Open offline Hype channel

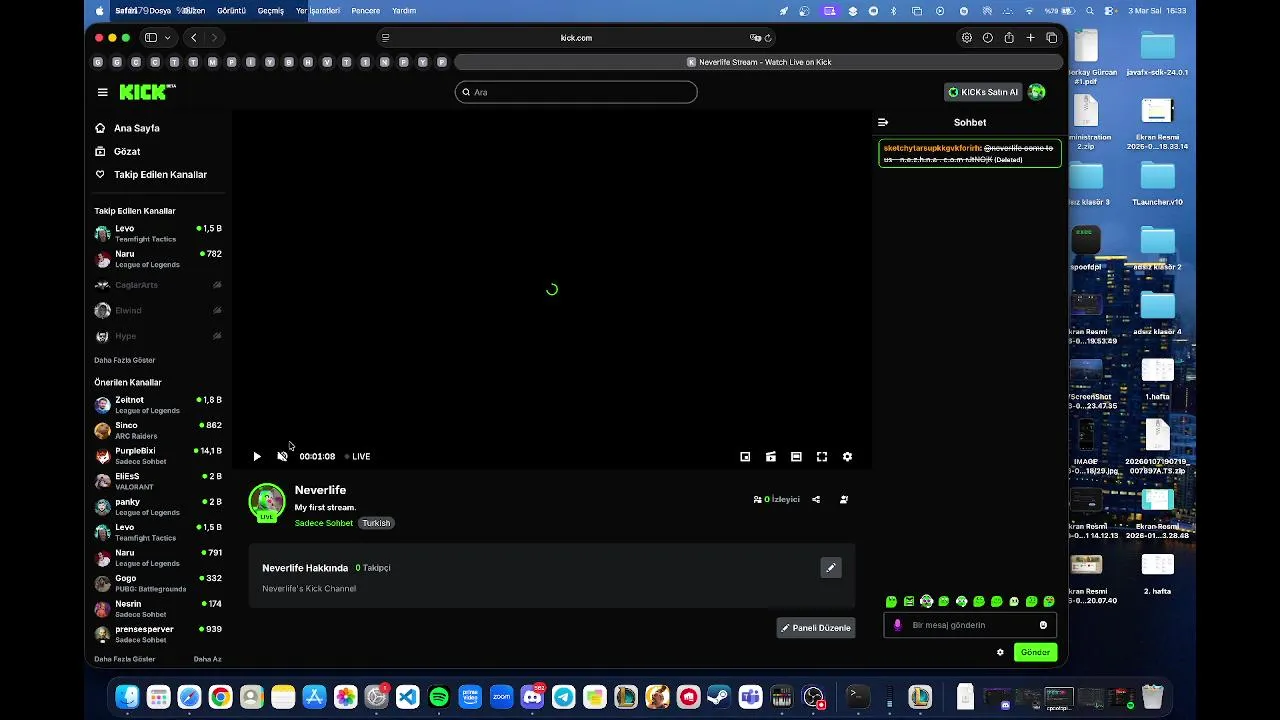(x=158, y=336)
